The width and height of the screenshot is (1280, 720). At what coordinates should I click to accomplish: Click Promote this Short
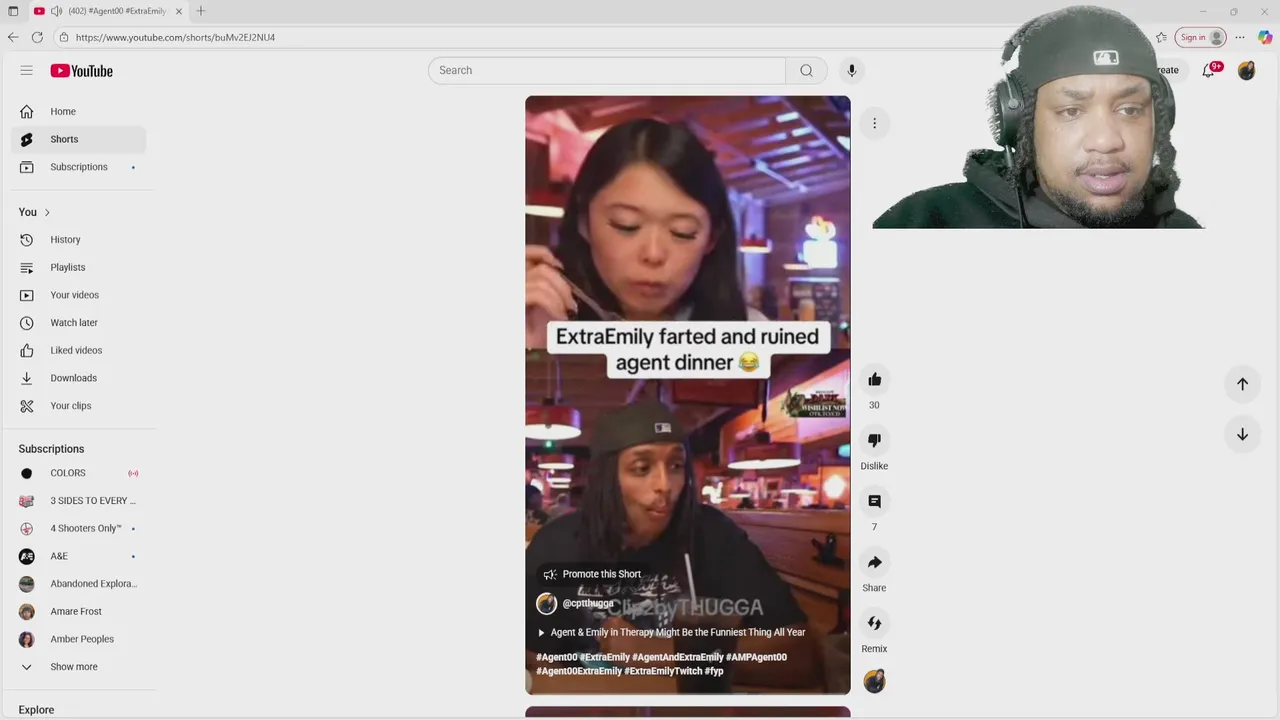(592, 574)
